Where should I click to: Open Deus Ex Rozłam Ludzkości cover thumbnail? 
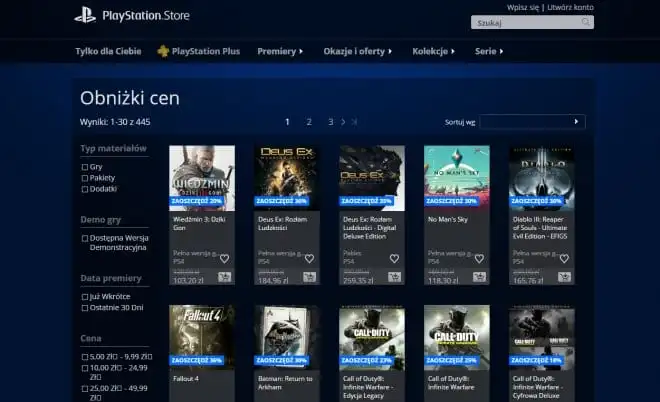coord(287,178)
